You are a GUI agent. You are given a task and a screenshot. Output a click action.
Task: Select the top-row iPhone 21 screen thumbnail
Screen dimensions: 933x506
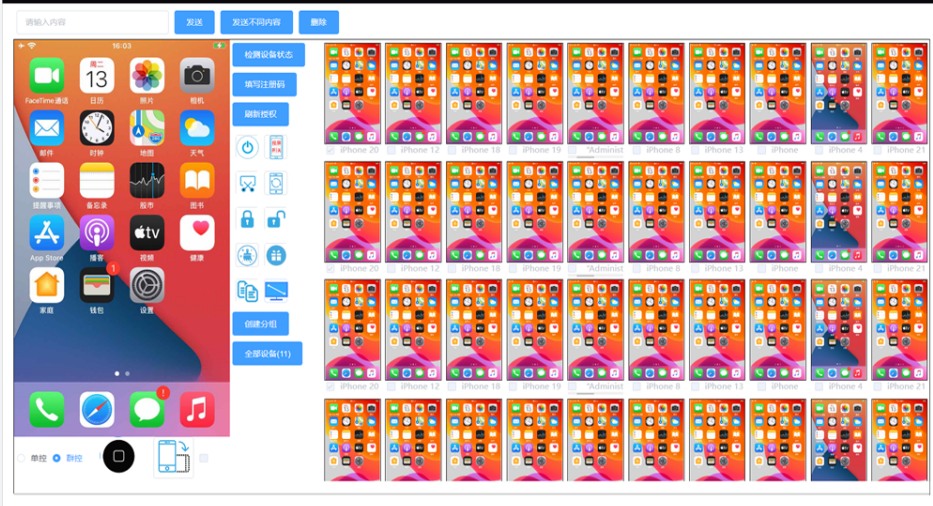(x=898, y=93)
